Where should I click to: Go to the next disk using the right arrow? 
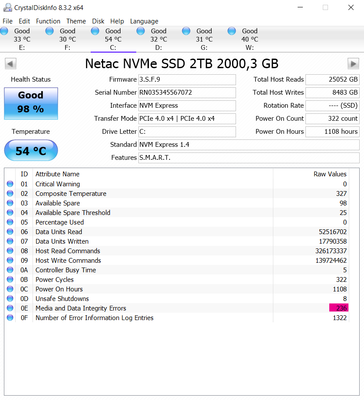click(x=353, y=64)
